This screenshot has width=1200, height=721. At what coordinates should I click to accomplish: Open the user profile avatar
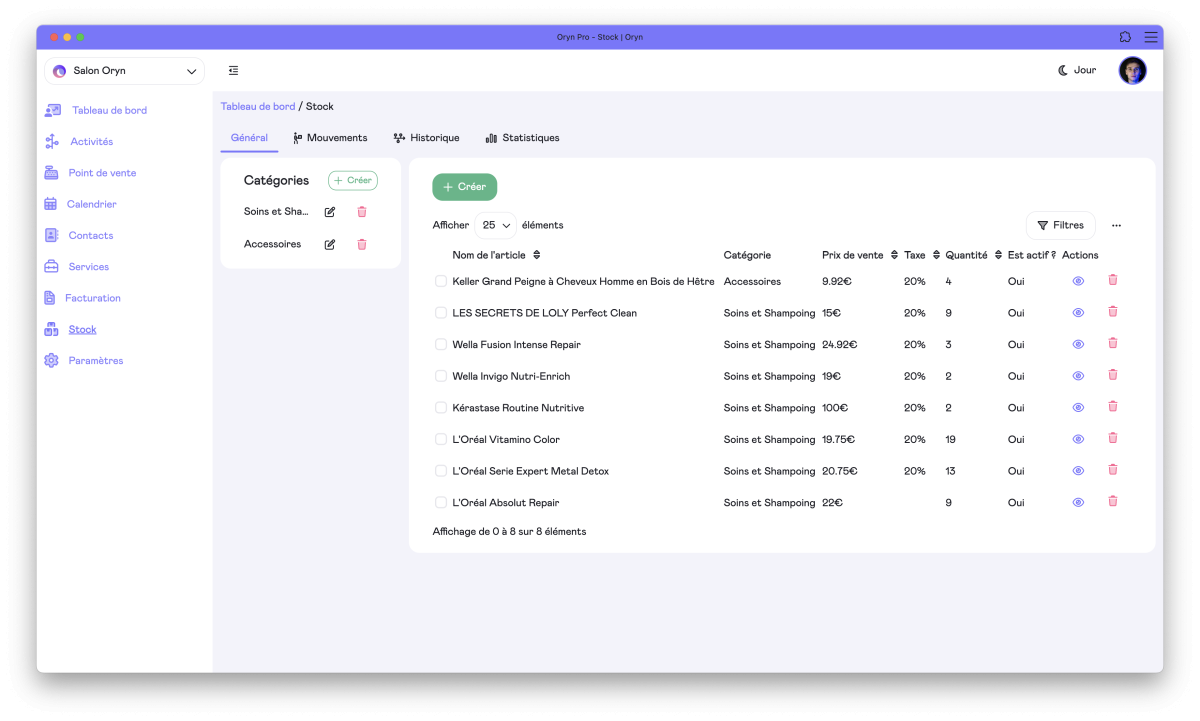[1132, 71]
